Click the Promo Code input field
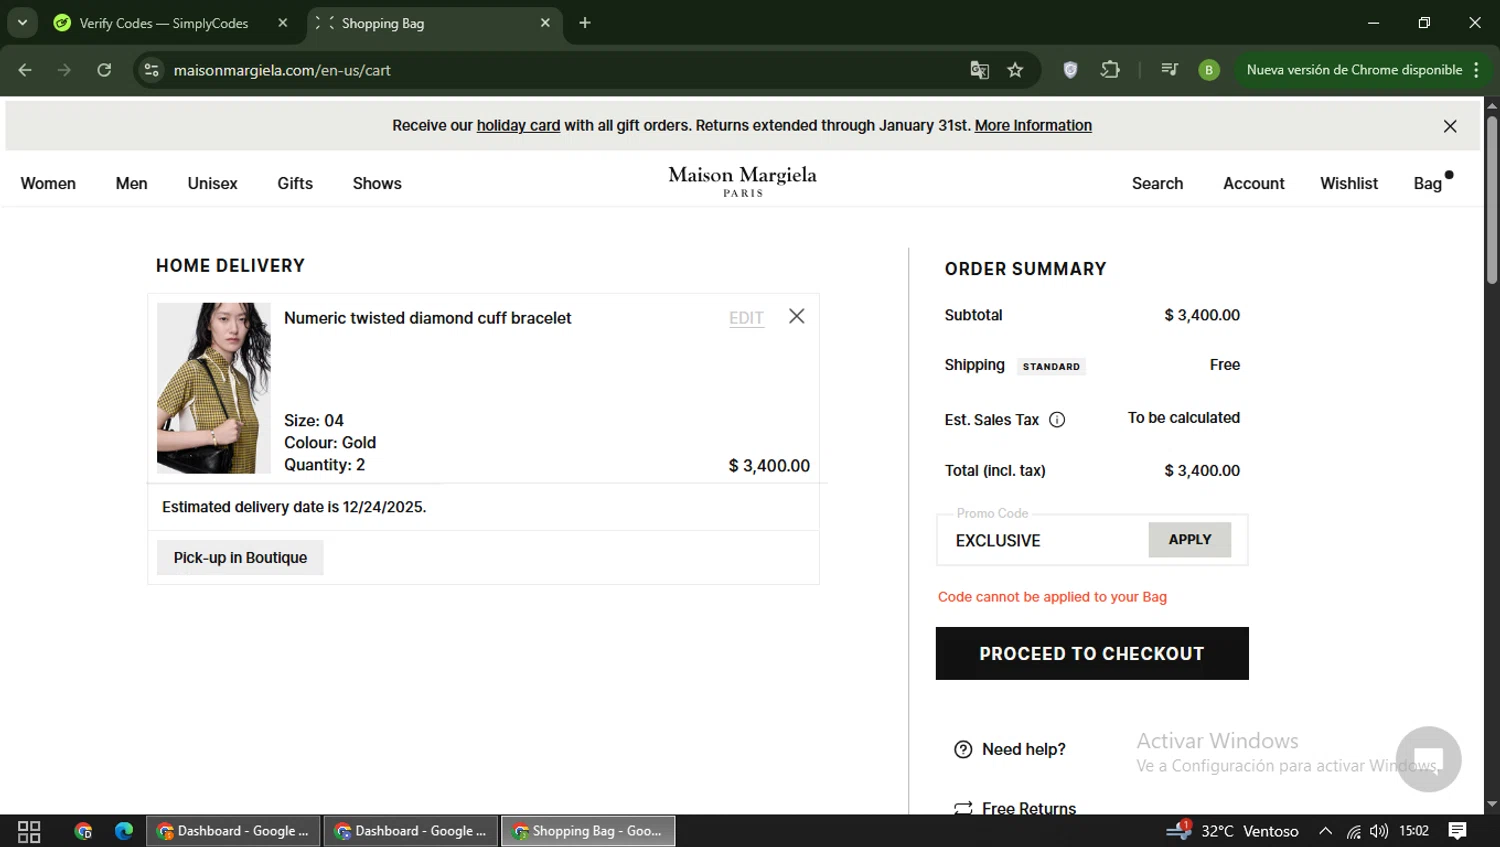 click(x=1044, y=540)
